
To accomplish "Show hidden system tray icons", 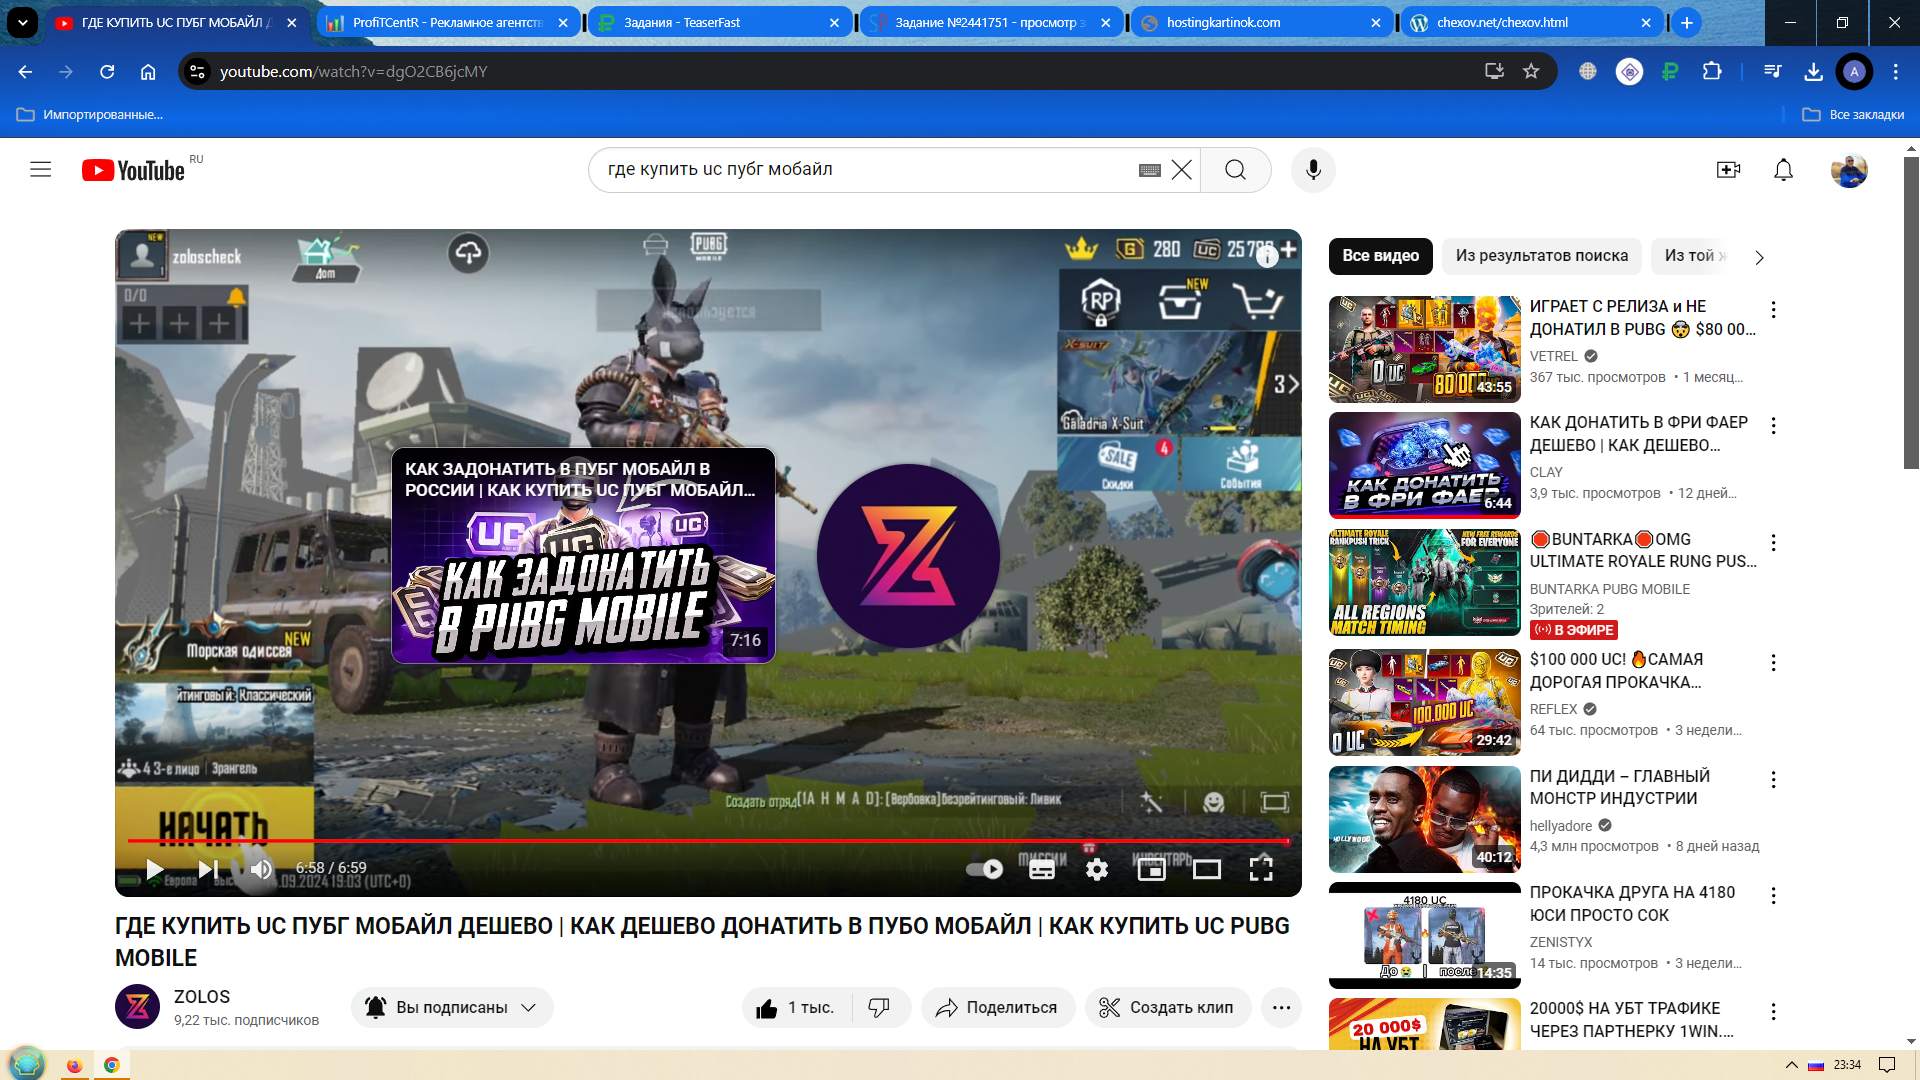I will click(1791, 1065).
